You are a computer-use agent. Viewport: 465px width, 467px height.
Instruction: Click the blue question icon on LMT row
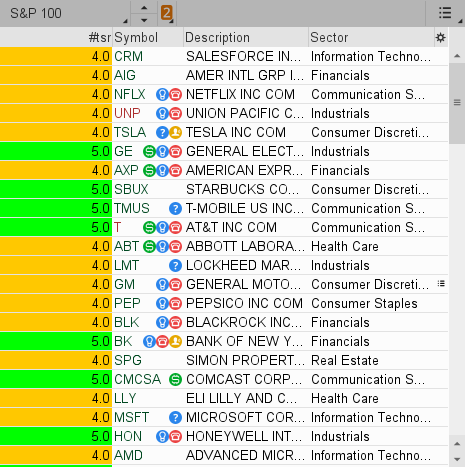click(x=175, y=266)
